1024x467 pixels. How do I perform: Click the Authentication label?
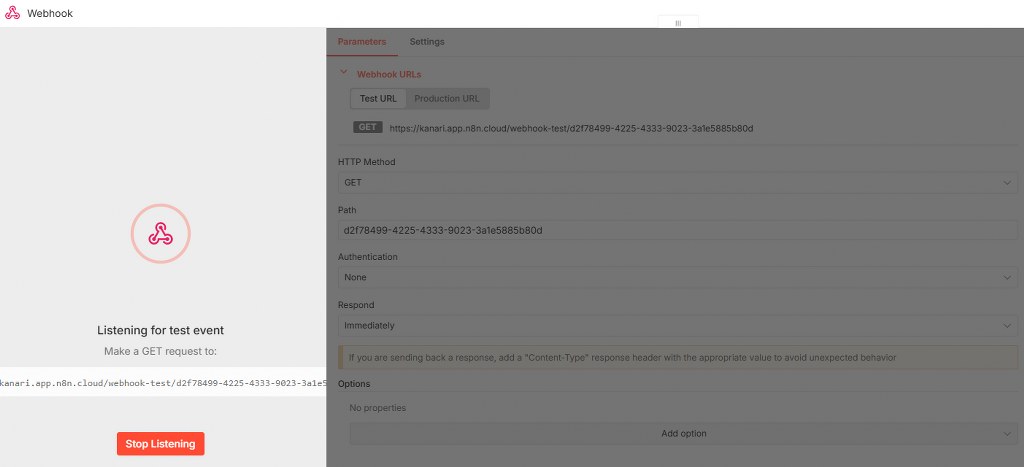point(368,257)
